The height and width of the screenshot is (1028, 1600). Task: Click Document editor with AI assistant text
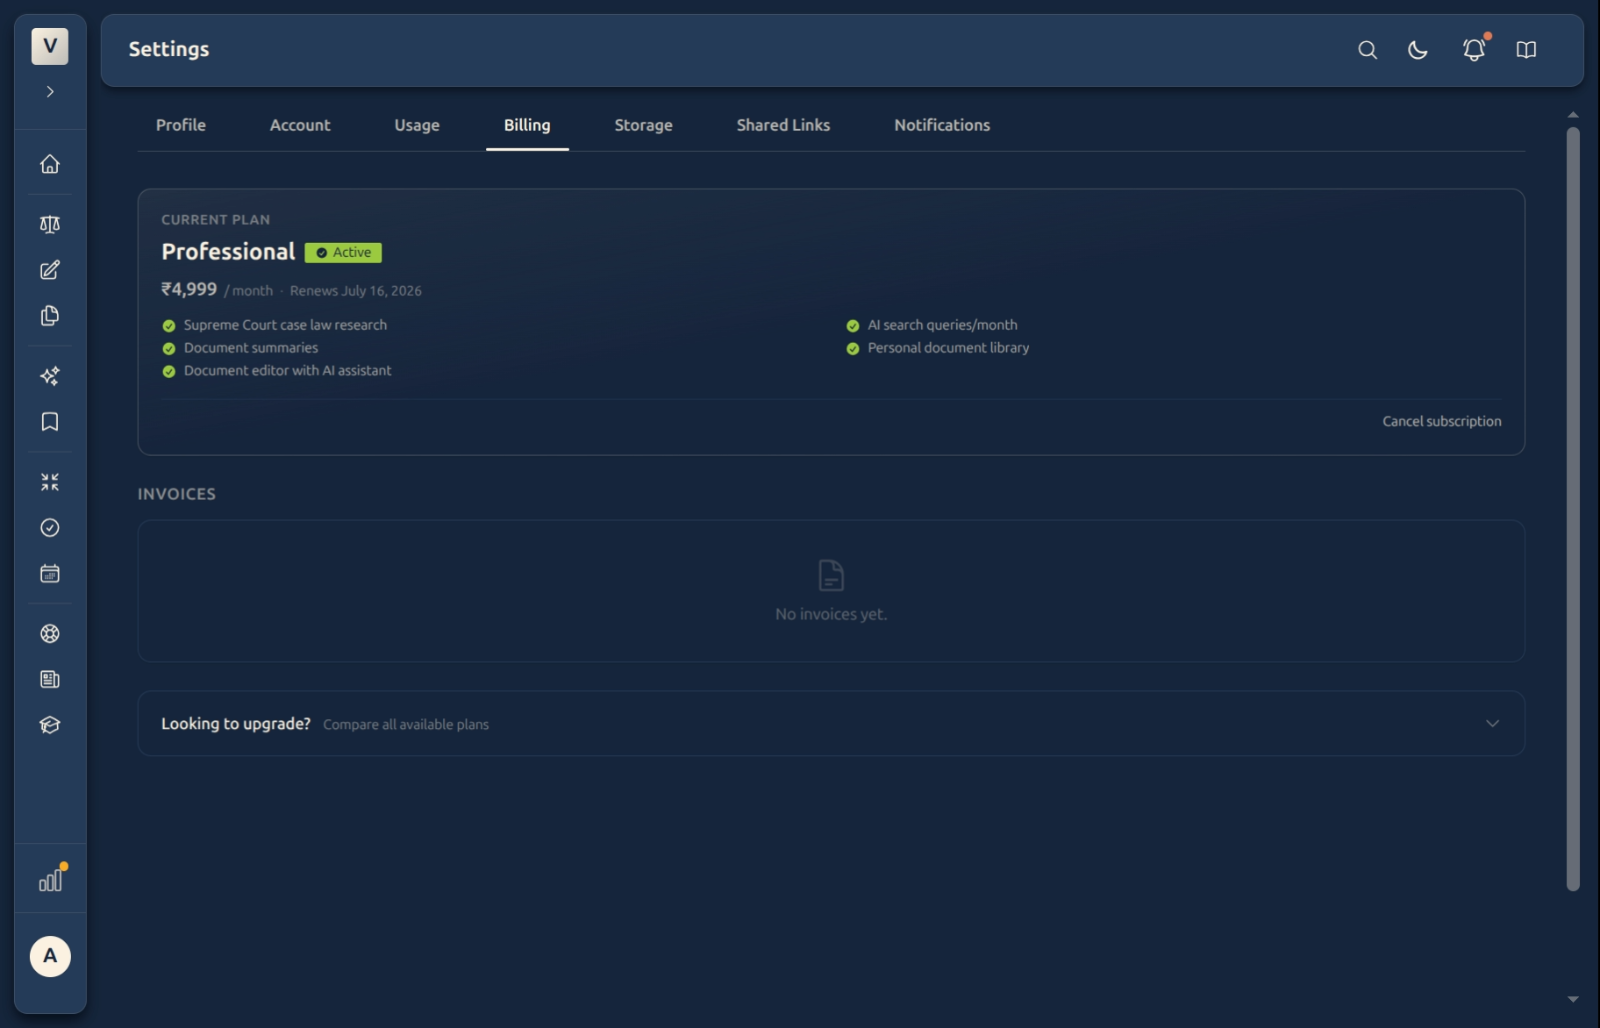288,370
